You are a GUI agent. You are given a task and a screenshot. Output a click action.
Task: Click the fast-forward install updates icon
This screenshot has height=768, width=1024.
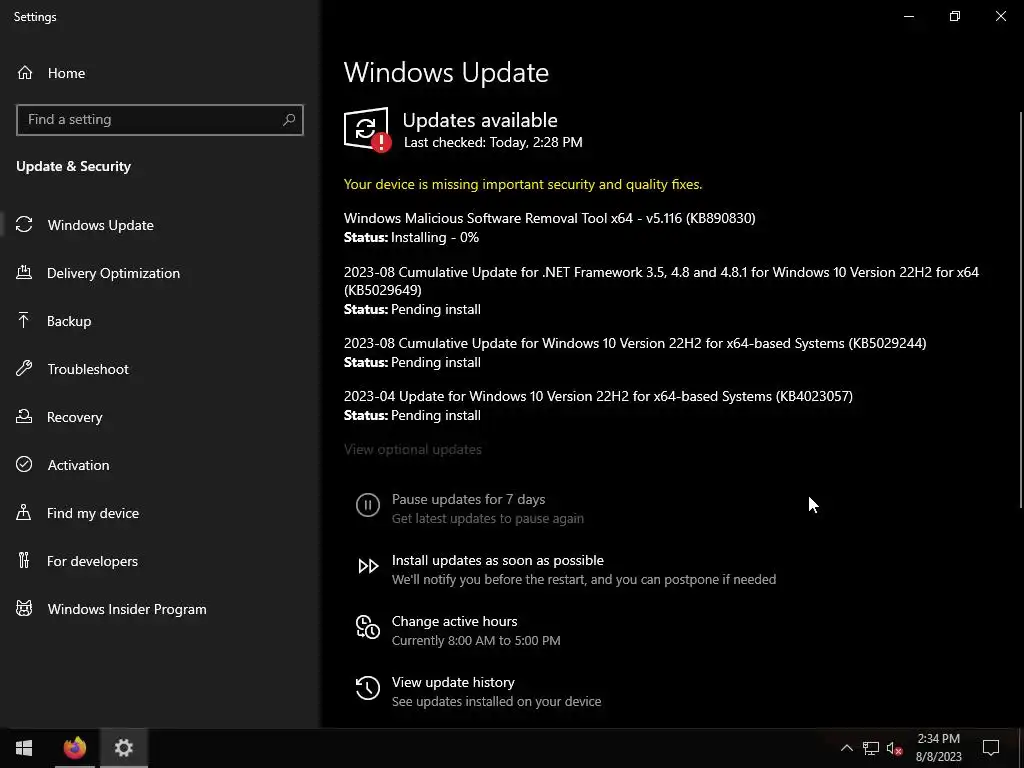click(x=368, y=566)
